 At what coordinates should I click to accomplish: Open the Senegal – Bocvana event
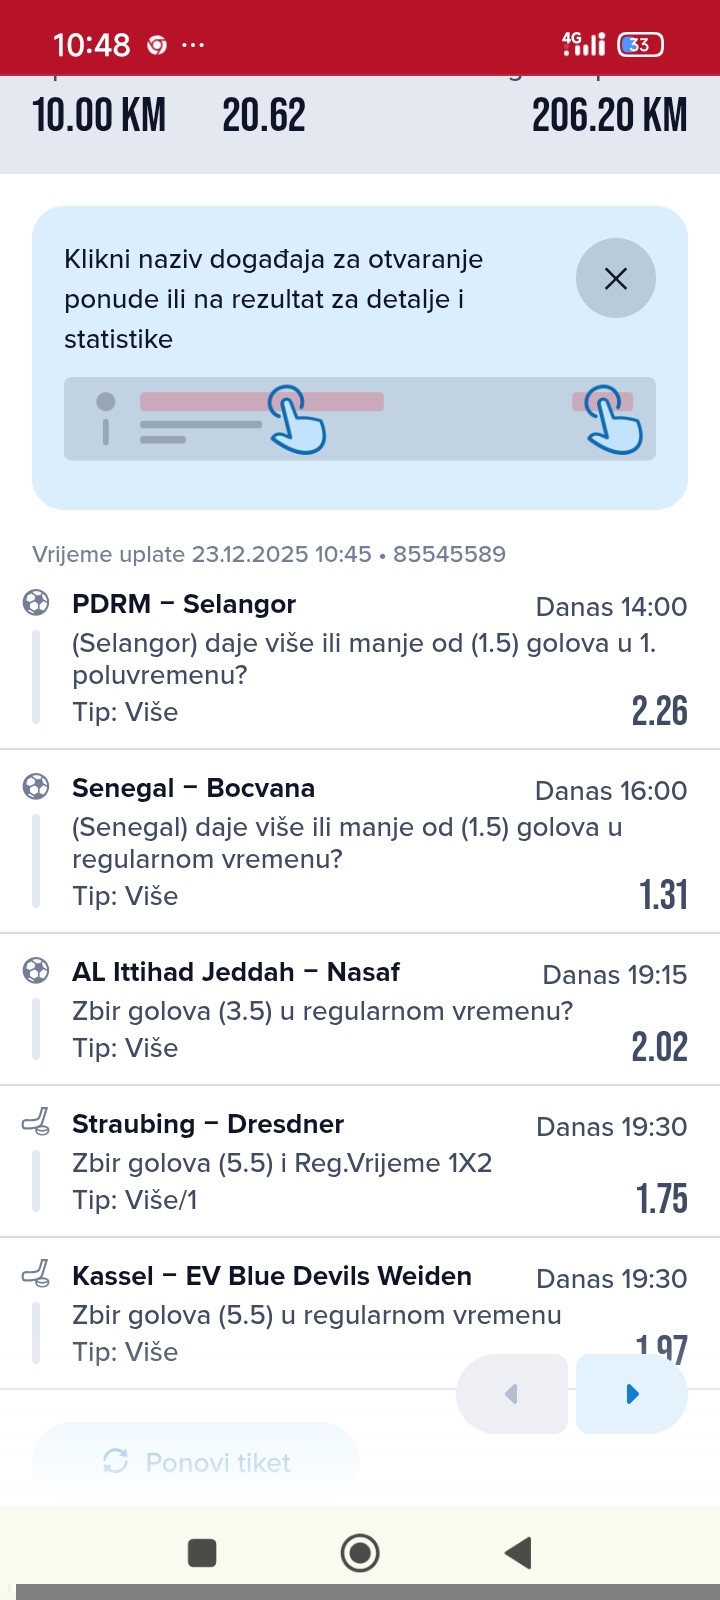point(193,788)
